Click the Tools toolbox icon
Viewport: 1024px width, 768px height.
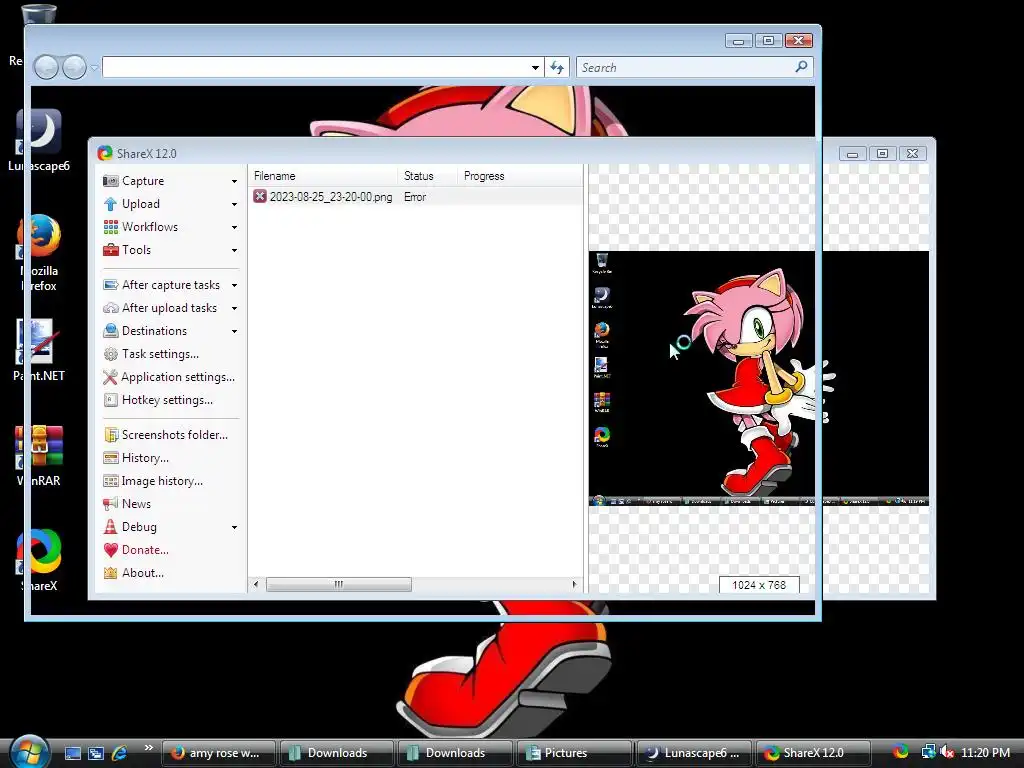pos(110,249)
